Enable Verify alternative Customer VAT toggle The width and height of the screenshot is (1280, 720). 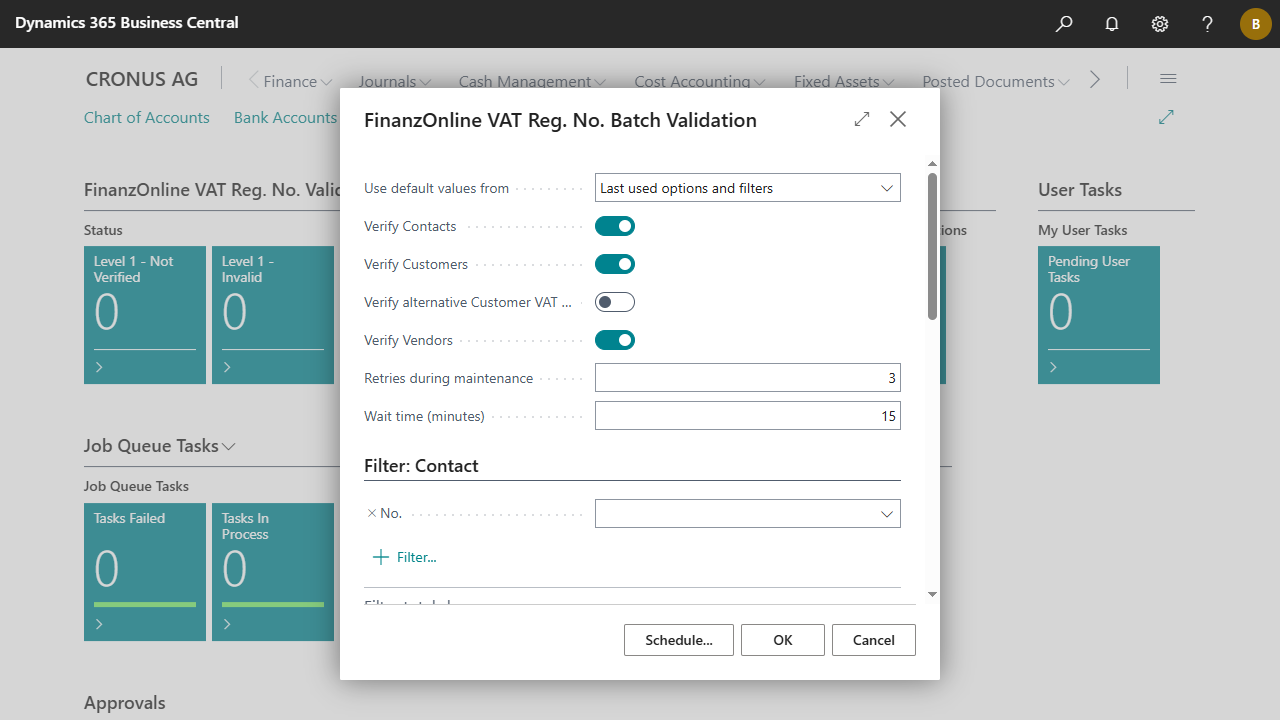click(615, 302)
